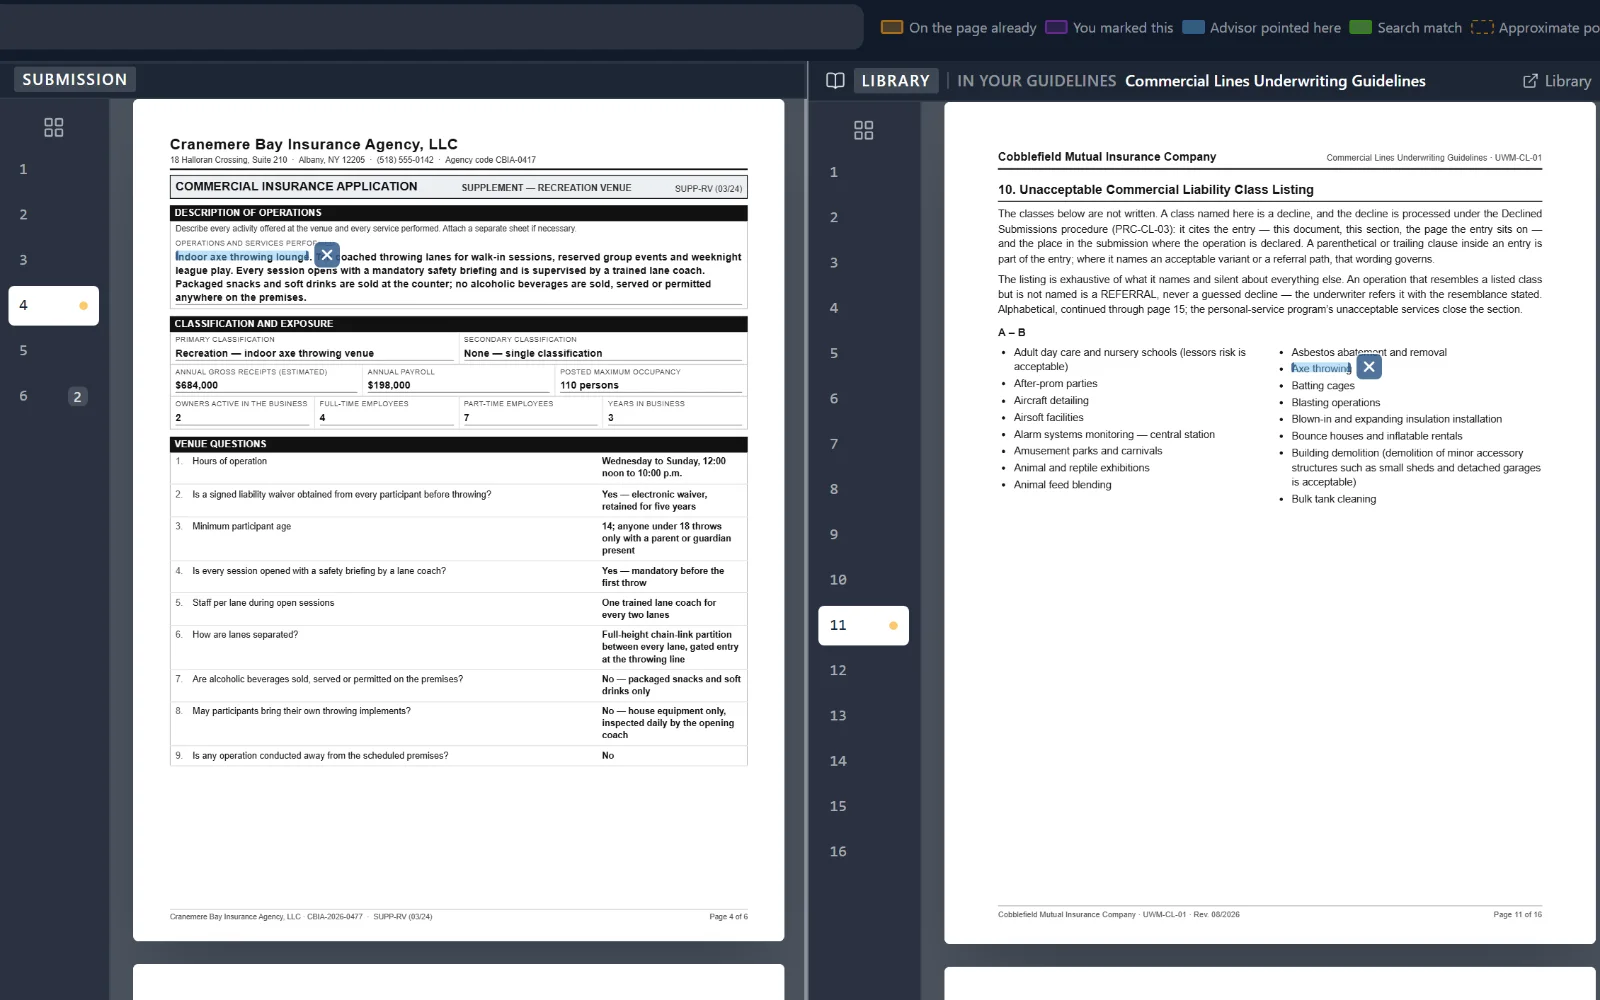Click the 'Advisor pointed here' legend swatch
The image size is (1600, 1000).
coord(1193,27)
